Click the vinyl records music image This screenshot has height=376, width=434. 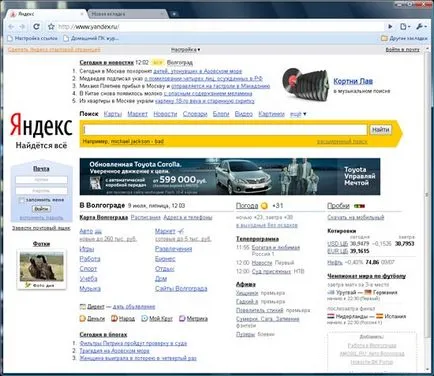coord(305,84)
